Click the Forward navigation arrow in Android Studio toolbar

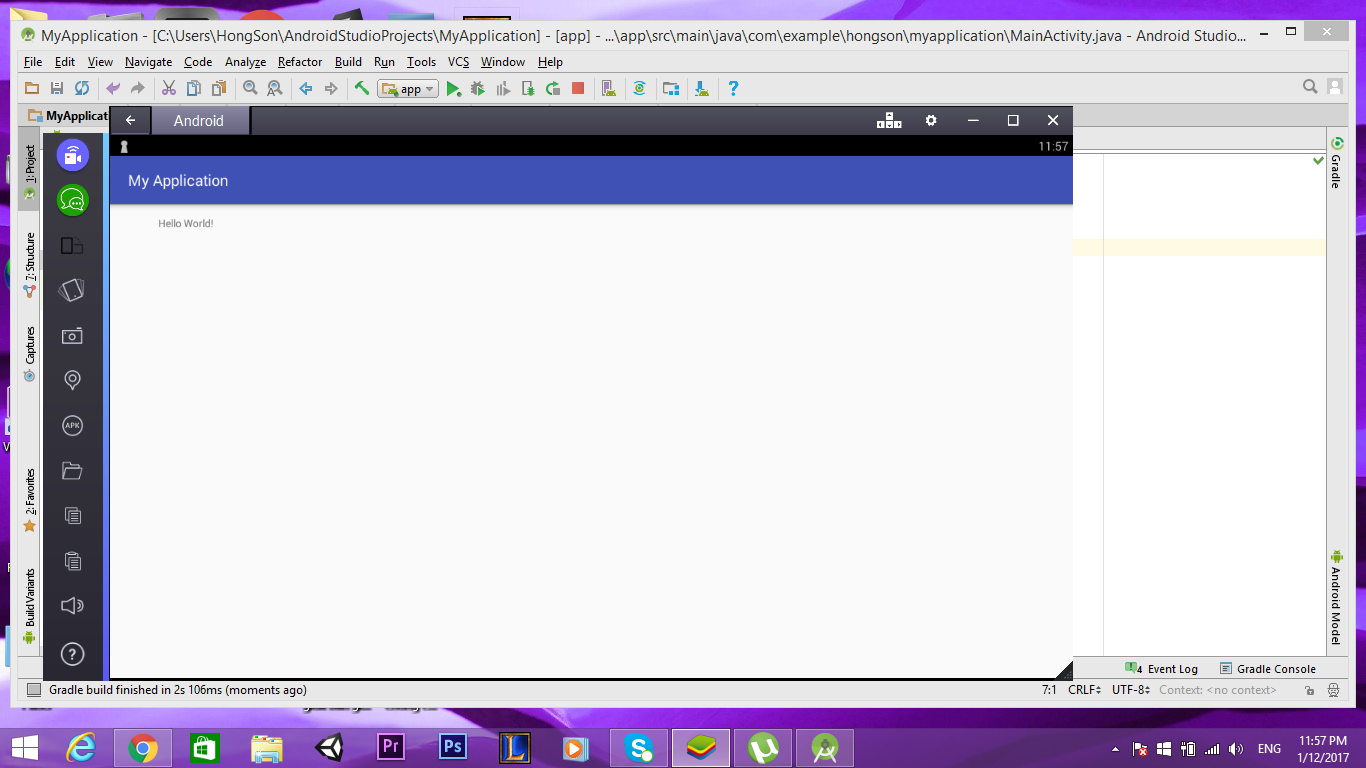331,88
